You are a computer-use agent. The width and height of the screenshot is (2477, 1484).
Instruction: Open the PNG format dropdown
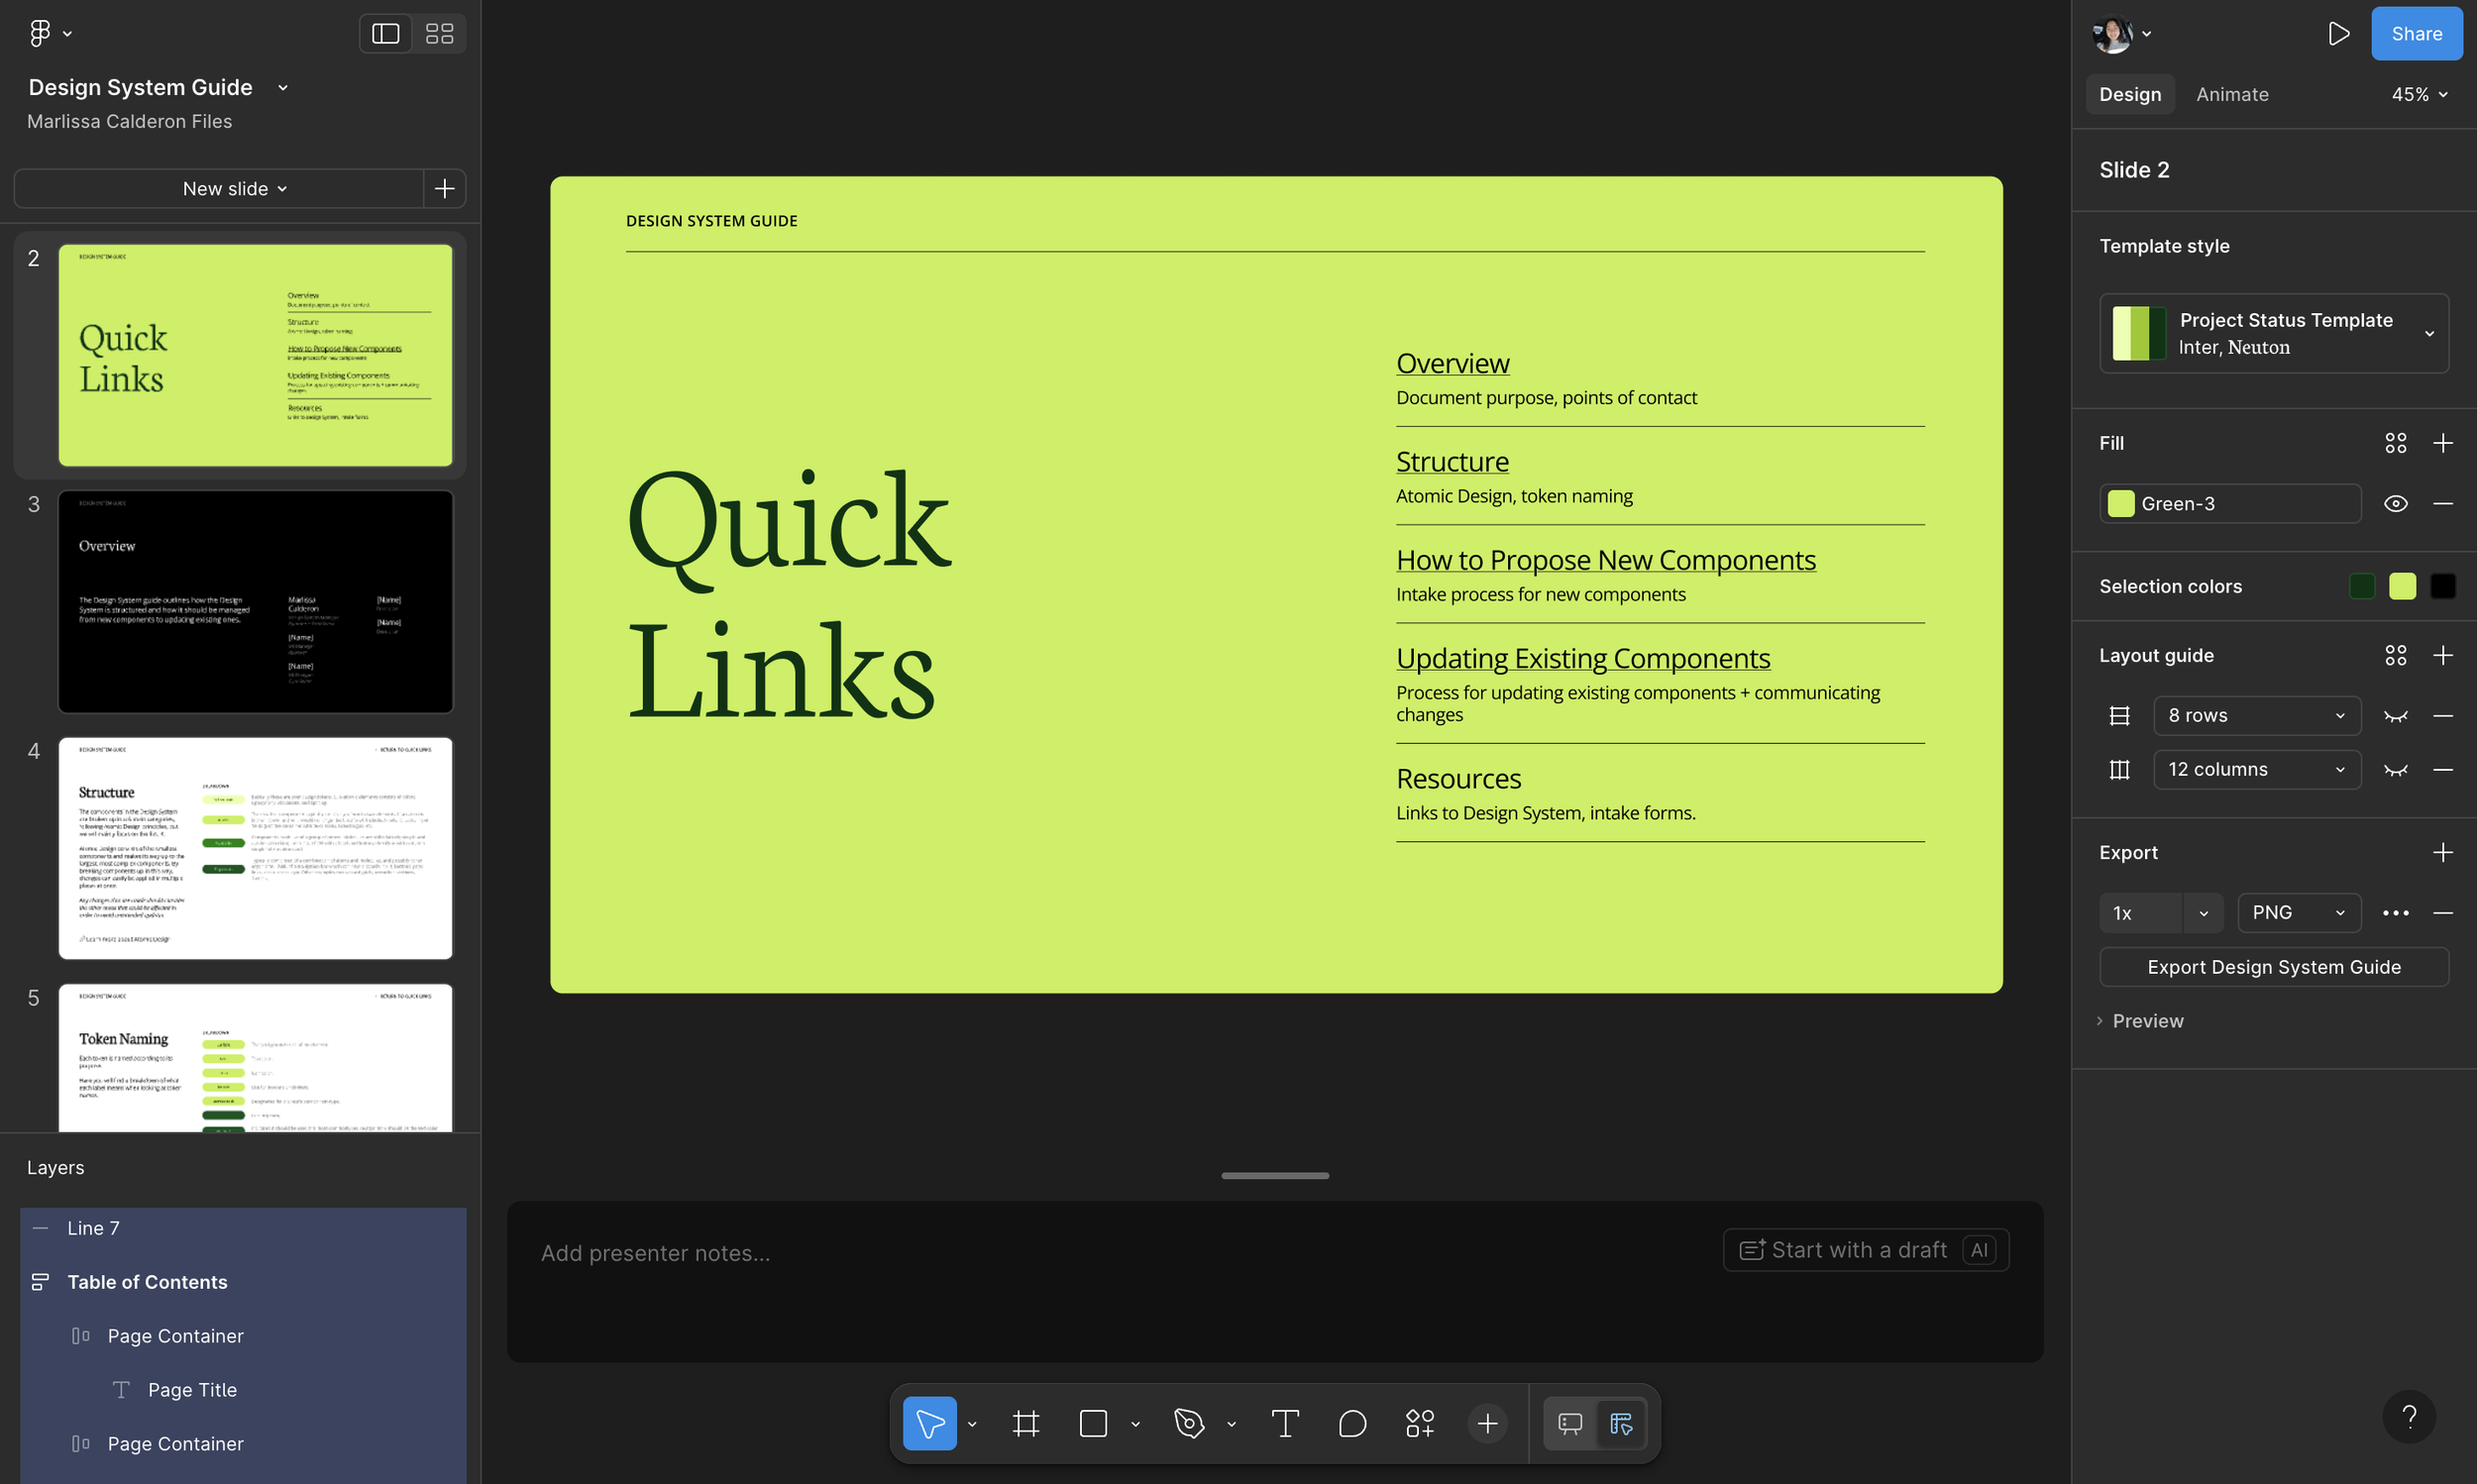[2298, 912]
